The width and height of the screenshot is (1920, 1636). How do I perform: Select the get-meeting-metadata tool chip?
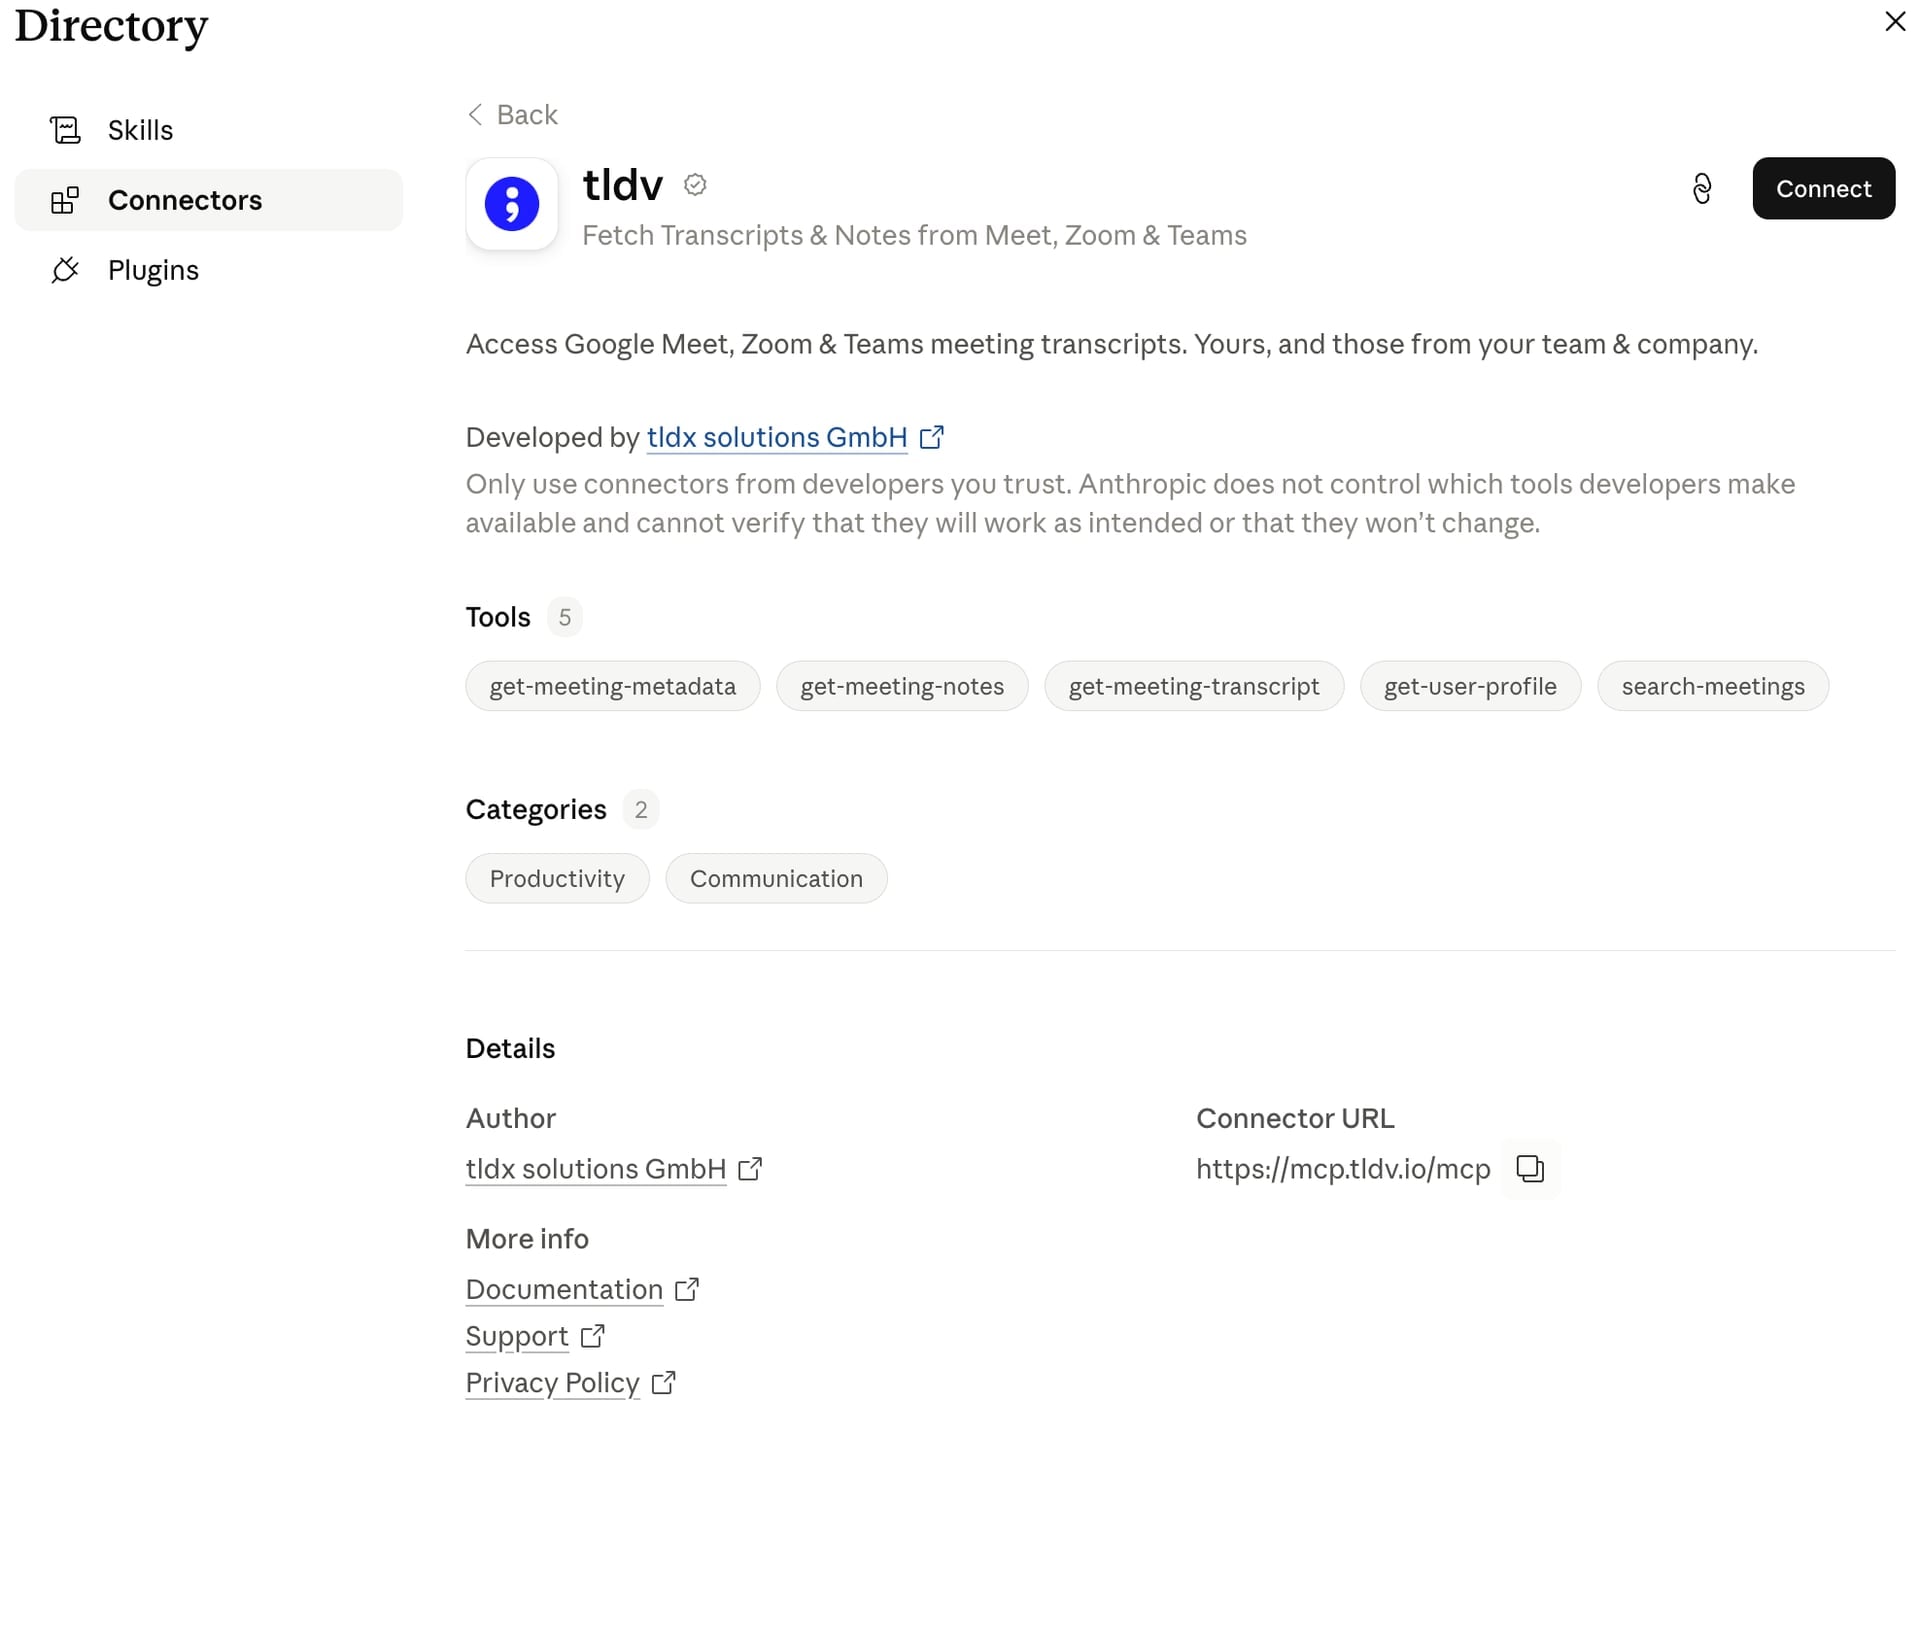coord(613,686)
